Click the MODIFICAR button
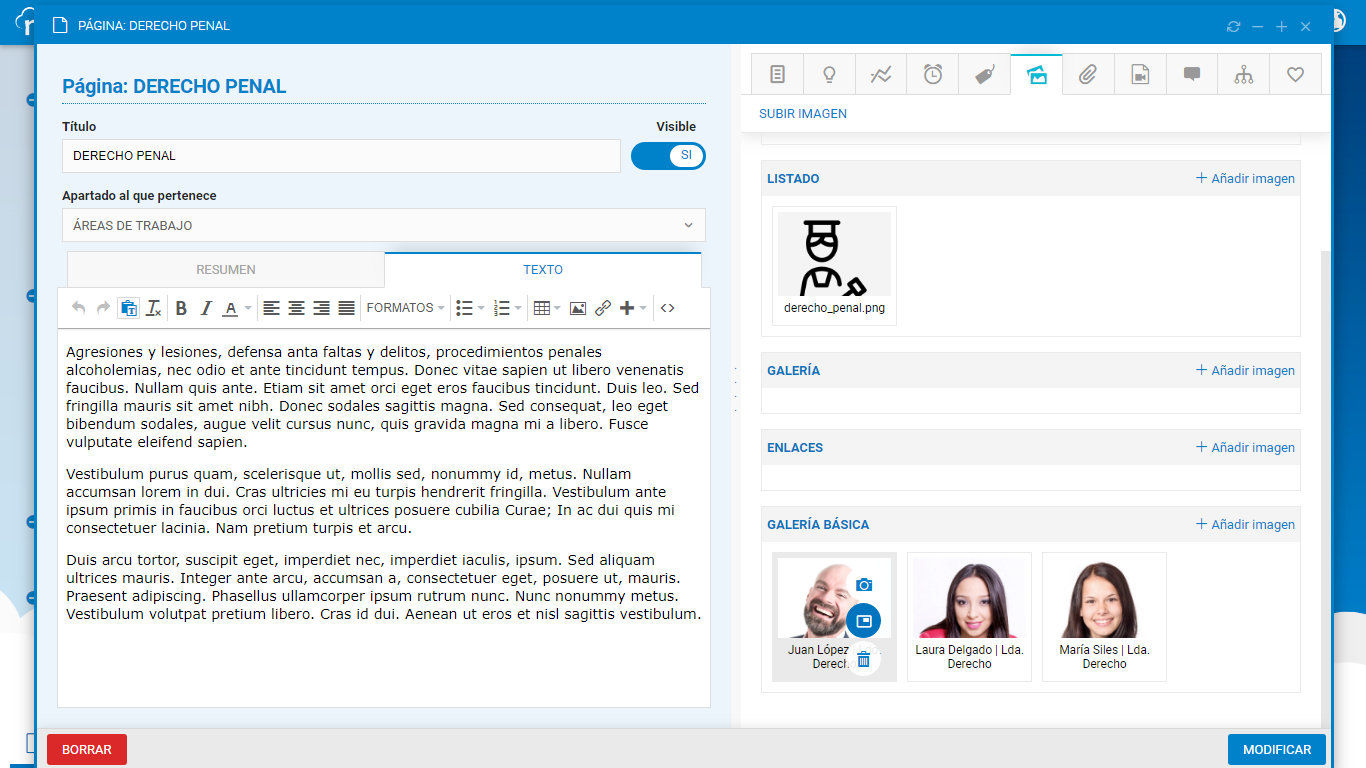 click(1276, 750)
